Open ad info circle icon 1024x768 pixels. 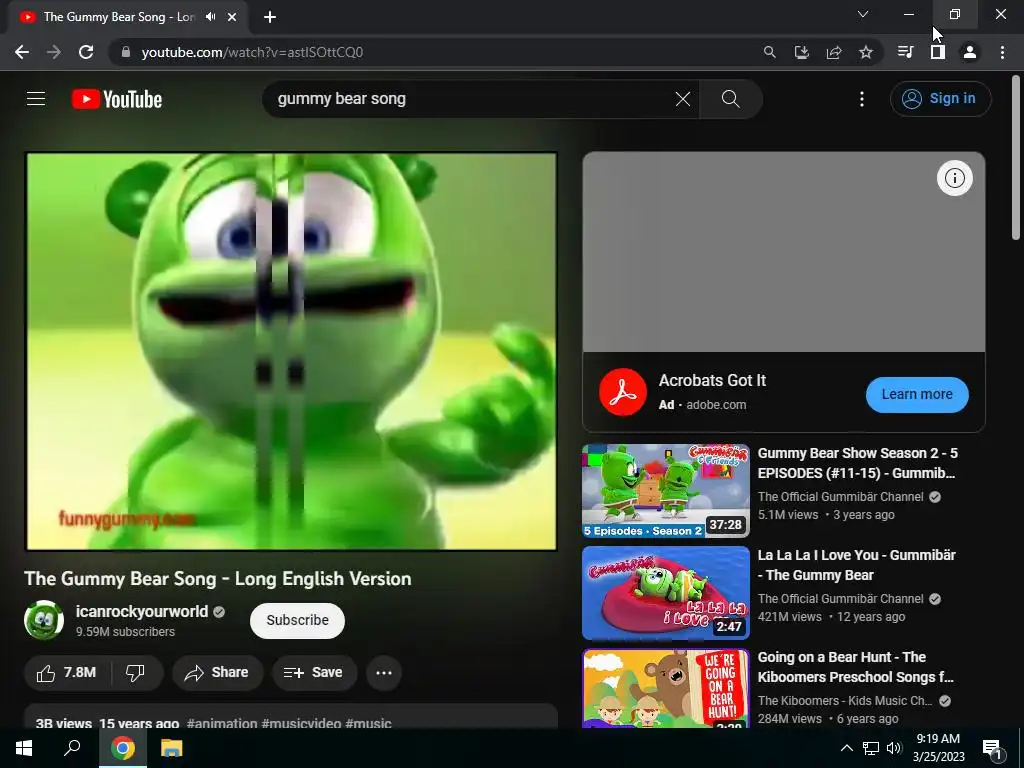click(x=955, y=178)
